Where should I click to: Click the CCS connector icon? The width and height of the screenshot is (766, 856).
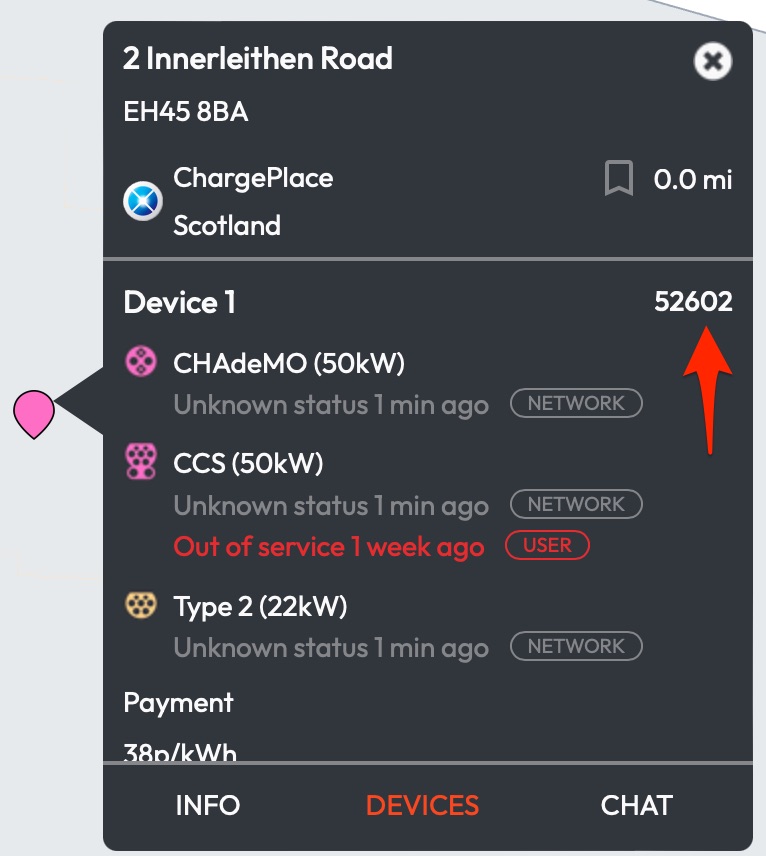140,462
